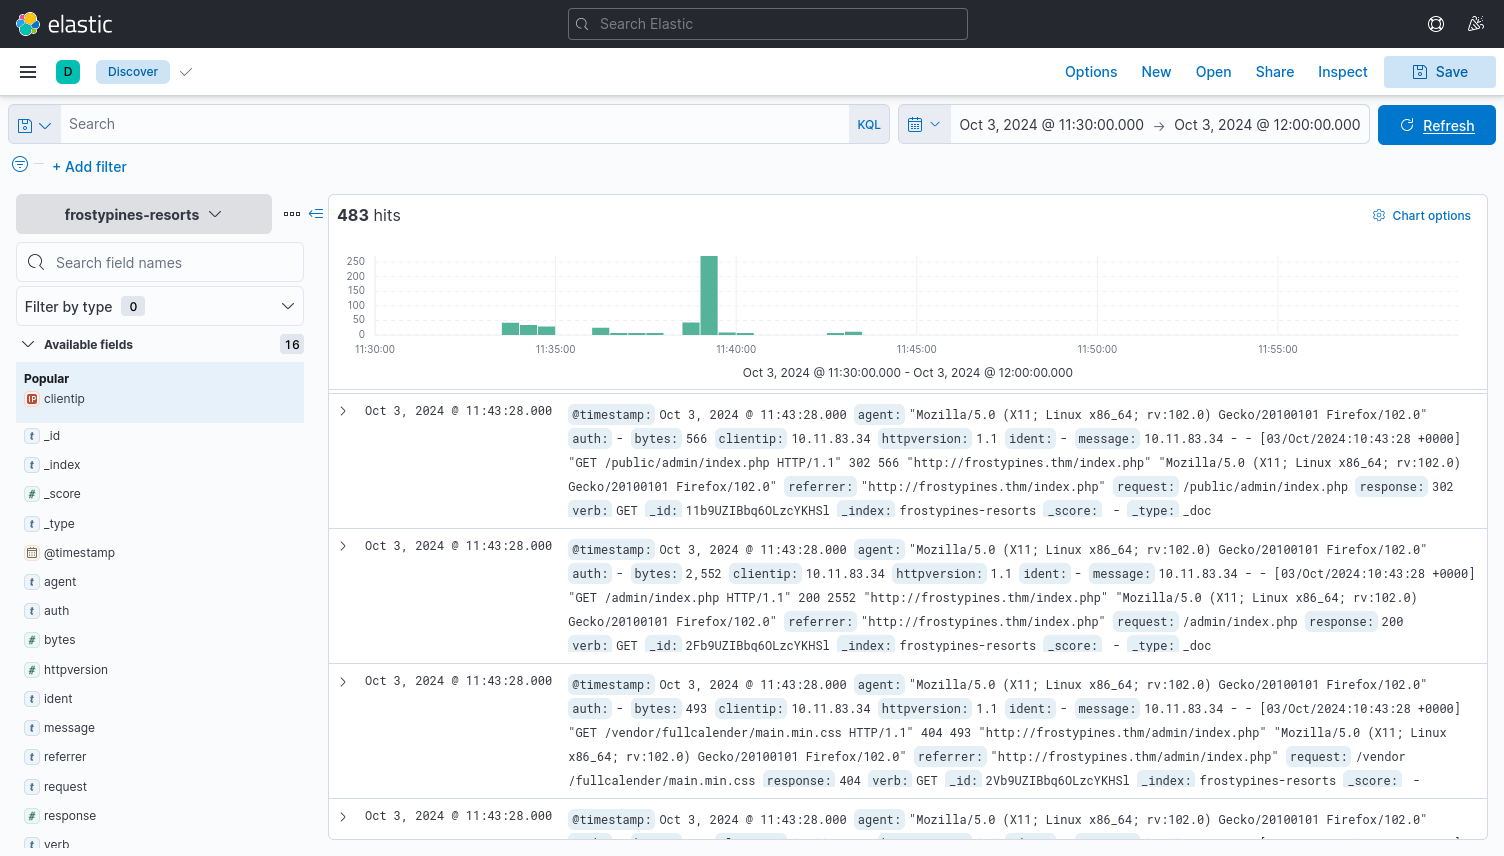Open the calendar quick date menu
This screenshot has height=856, width=1504.
pyautogui.click(x=924, y=125)
